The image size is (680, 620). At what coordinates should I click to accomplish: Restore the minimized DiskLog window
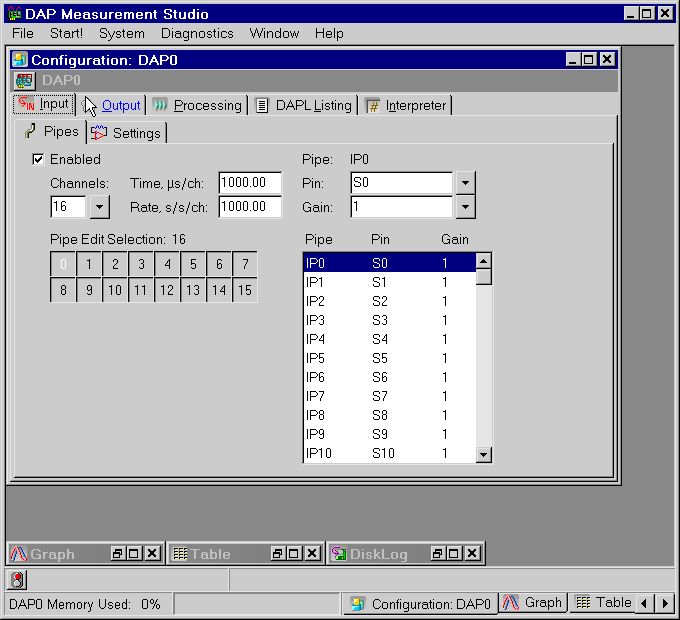click(x=438, y=553)
